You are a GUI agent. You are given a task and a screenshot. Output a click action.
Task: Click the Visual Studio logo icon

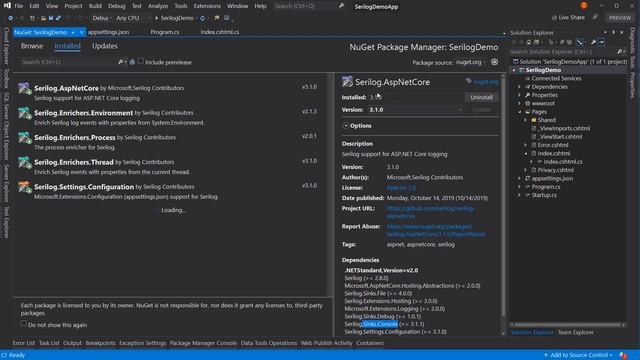coord(7,6)
